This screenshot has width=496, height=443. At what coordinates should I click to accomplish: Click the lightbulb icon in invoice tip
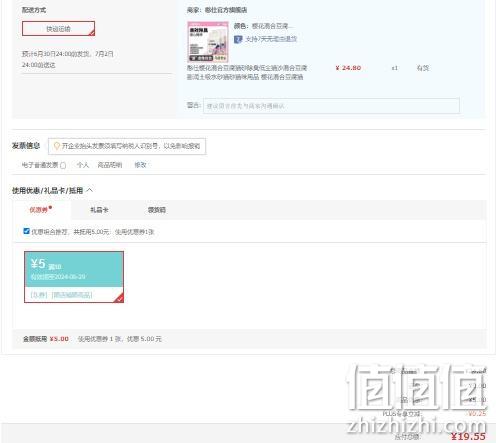click(x=57, y=146)
